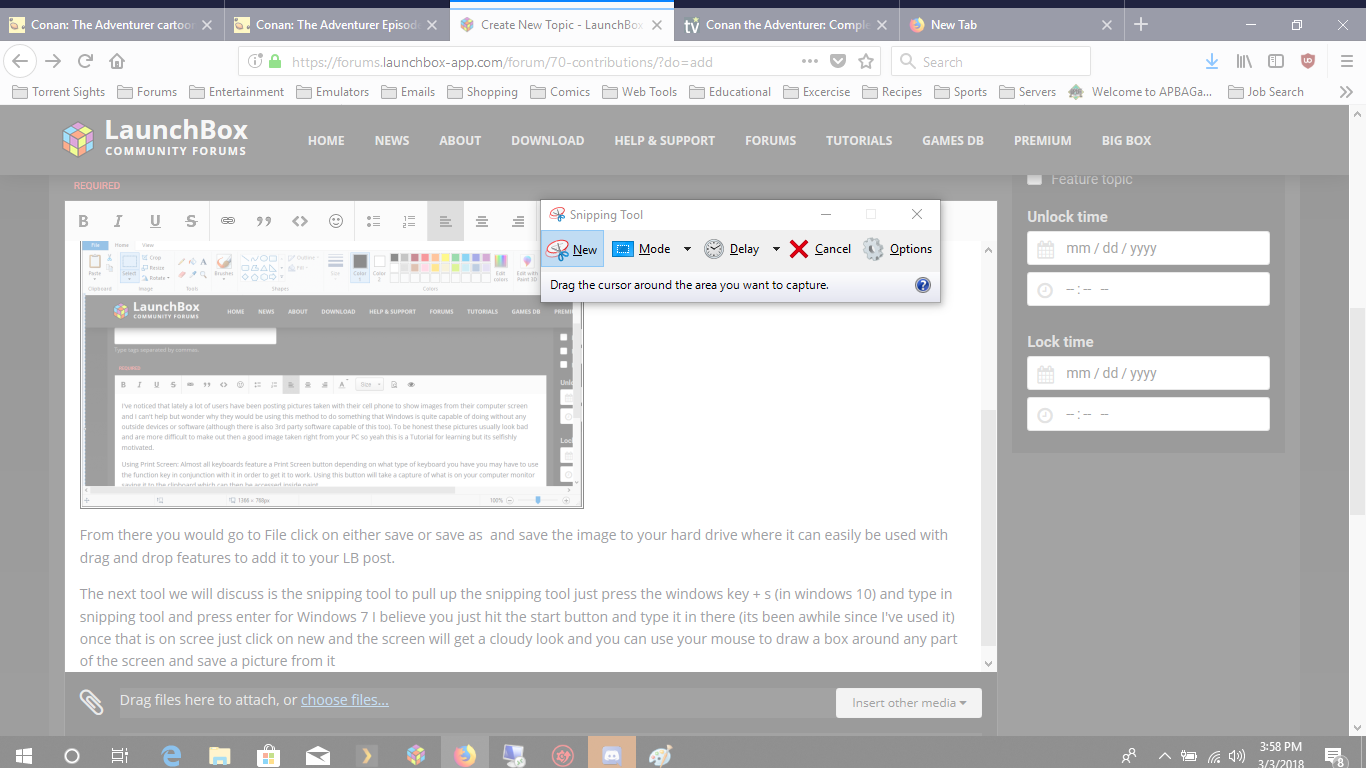The height and width of the screenshot is (768, 1366).
Task: Open Firefox downloads arrow
Action: 1212,61
